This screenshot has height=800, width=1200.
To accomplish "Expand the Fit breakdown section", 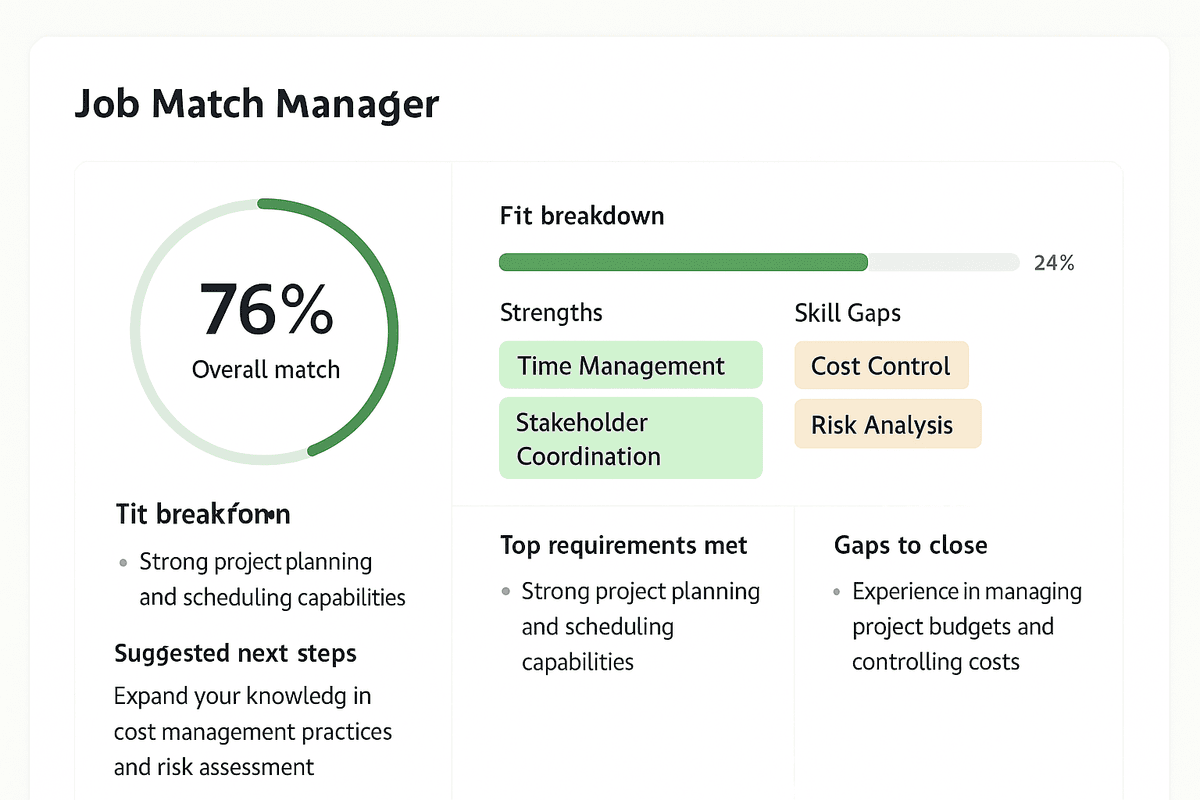I will pyautogui.click(x=581, y=215).
